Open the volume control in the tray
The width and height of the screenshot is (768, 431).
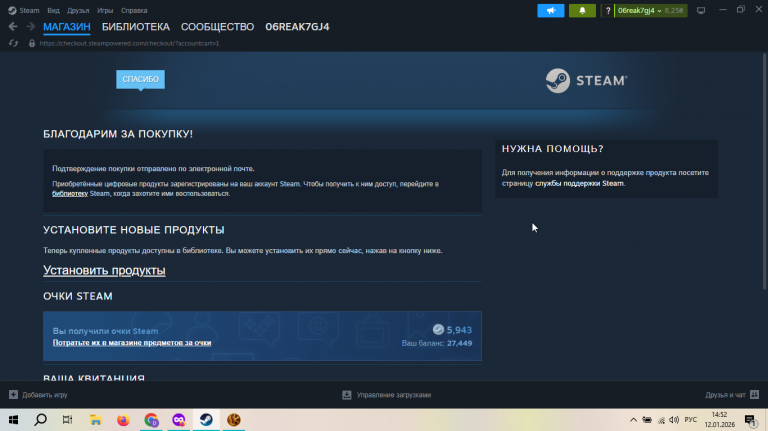(x=674, y=420)
